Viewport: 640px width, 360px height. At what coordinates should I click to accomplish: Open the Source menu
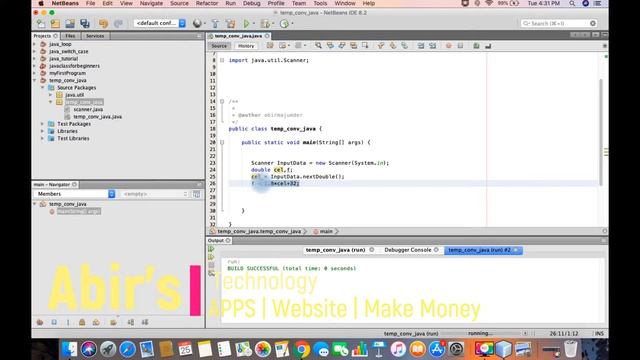(179, 3)
